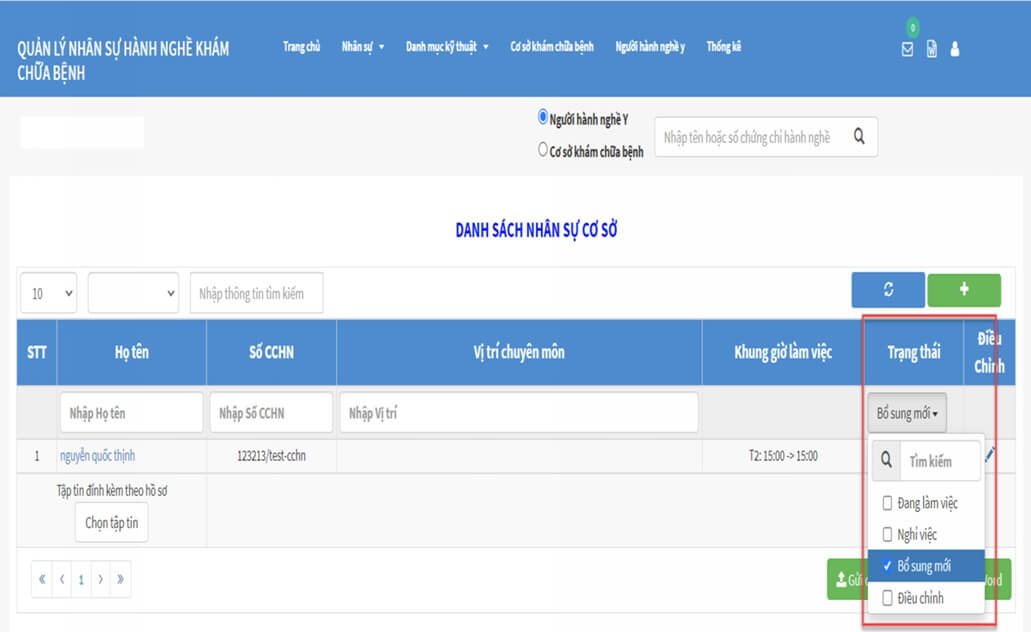Tick the 'Nghỉ việc' status option
The image size is (1031, 632).
click(886, 535)
